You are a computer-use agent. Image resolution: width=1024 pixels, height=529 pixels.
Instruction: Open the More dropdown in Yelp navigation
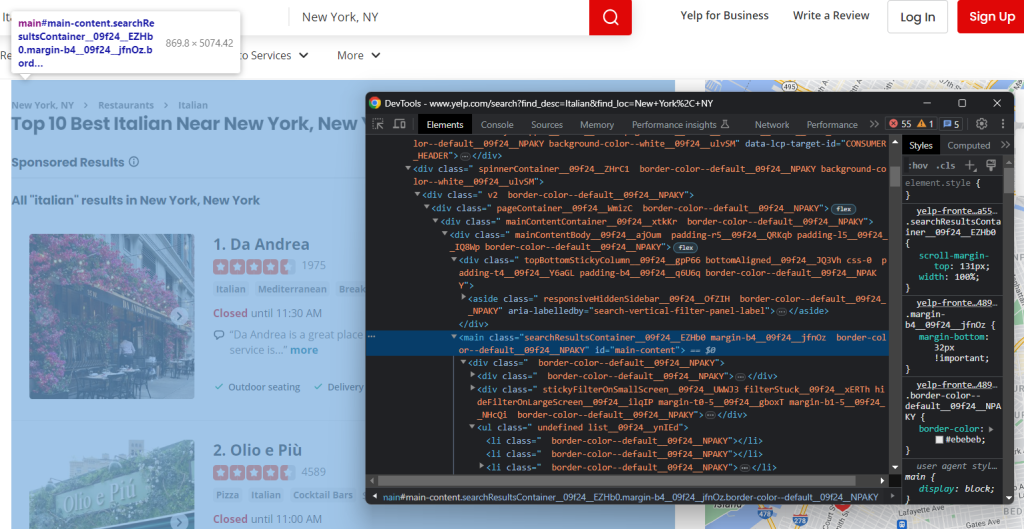click(x=357, y=56)
